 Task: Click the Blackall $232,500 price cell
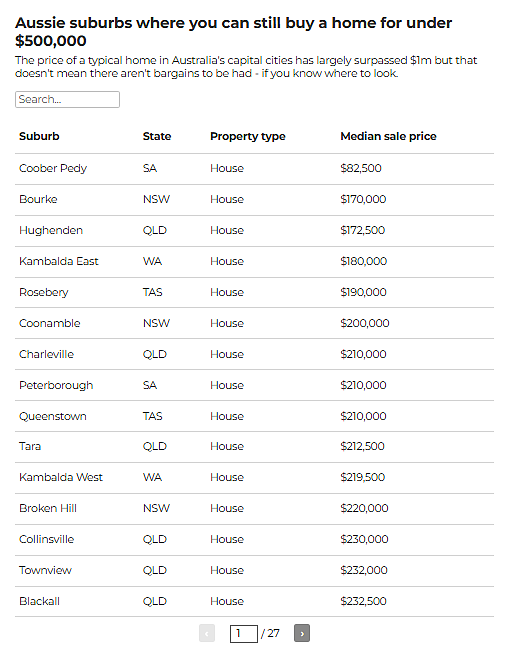click(363, 601)
